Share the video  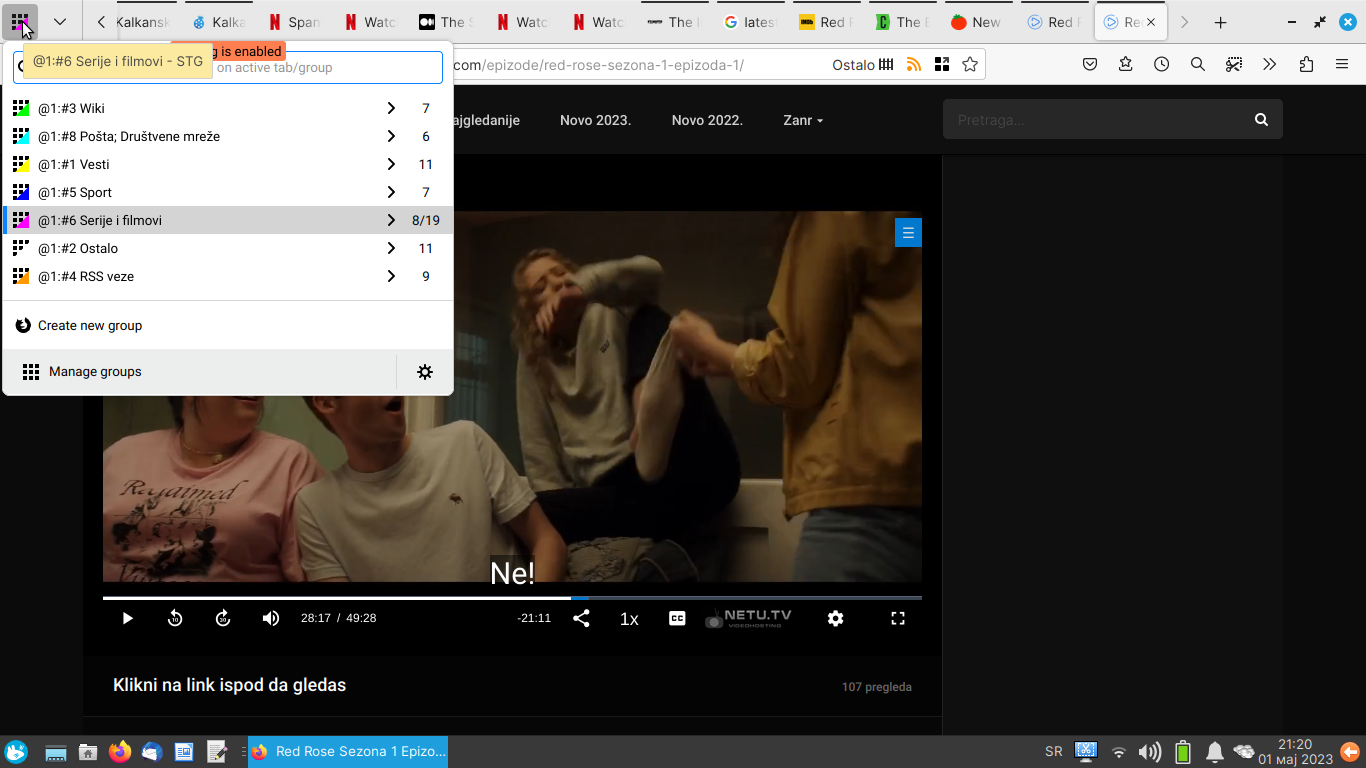coord(581,618)
